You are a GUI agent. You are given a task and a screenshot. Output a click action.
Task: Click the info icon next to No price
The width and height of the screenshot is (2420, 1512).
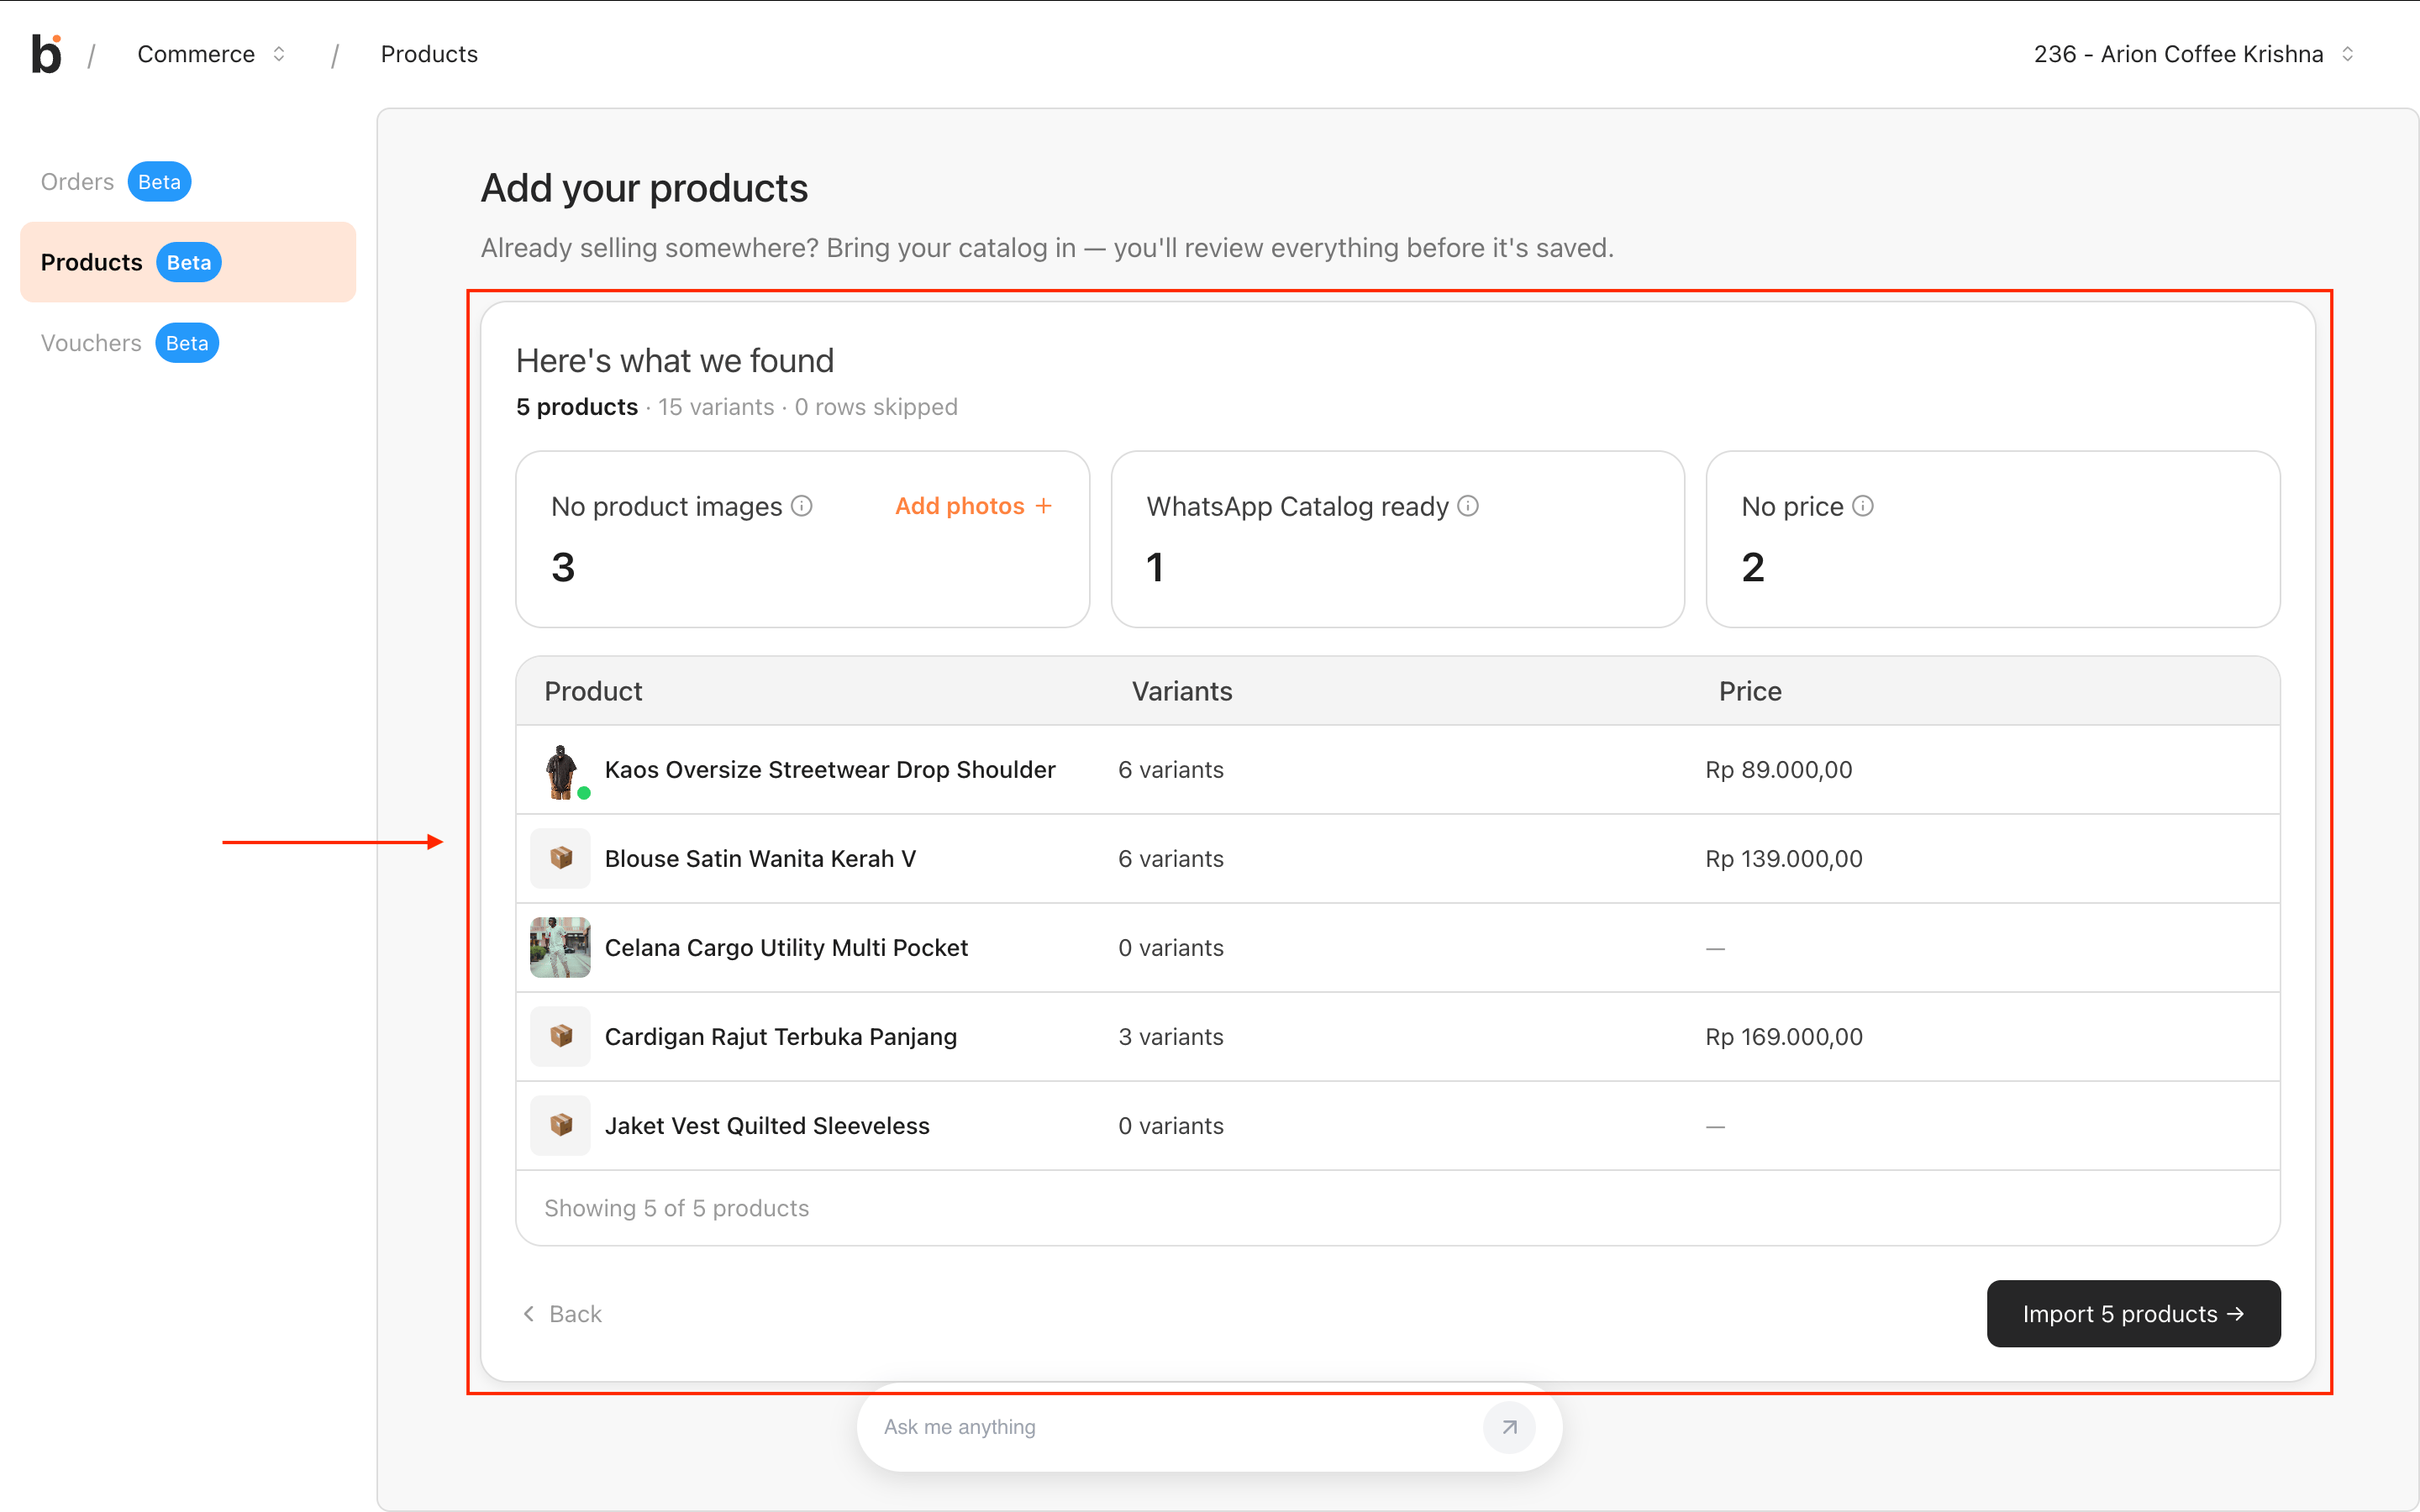1863,506
